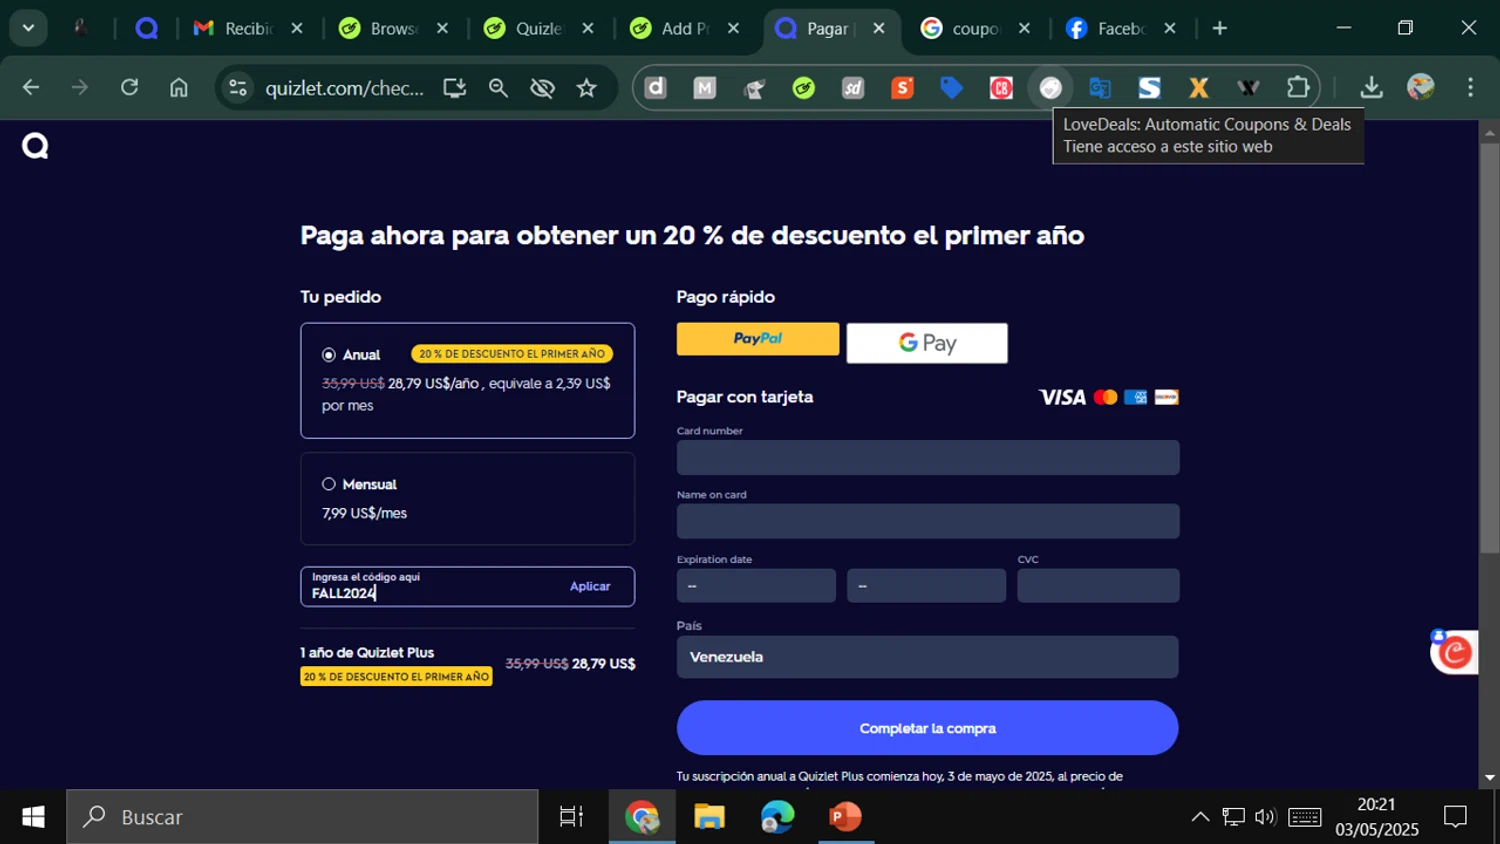
Task: Pay with the Google Pay button
Action: click(x=927, y=343)
